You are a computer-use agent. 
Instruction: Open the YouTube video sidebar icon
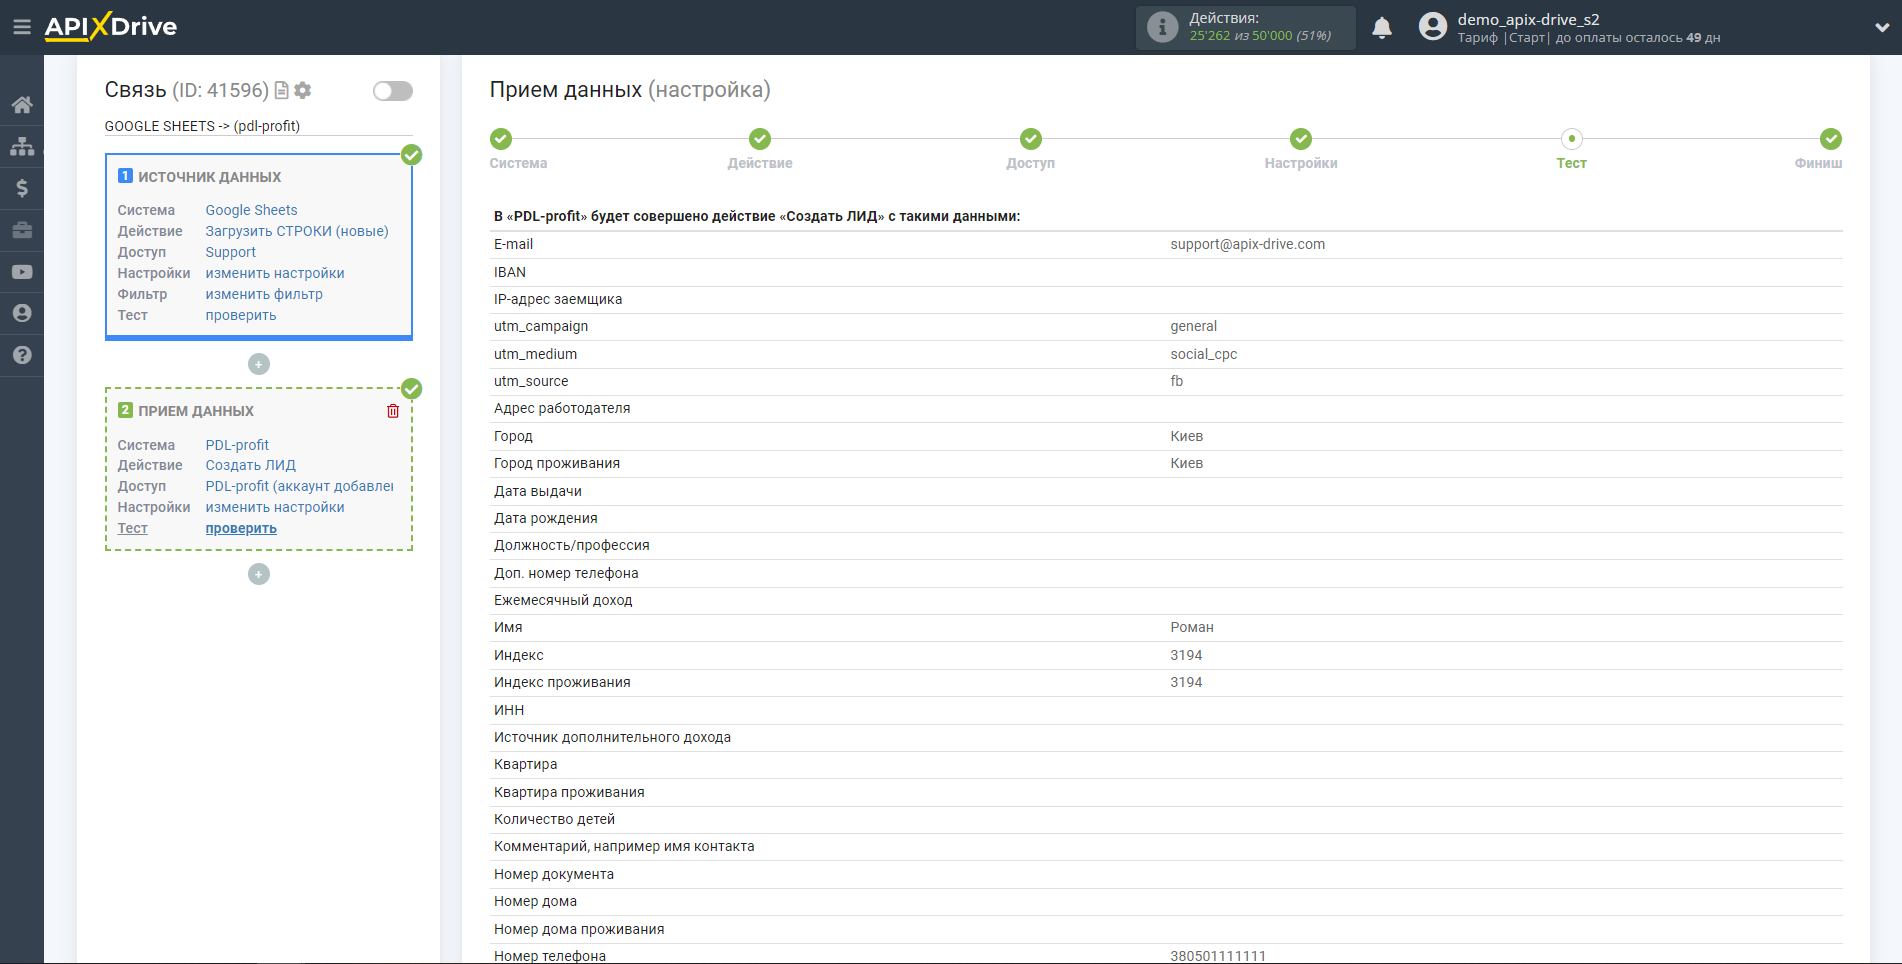22,272
